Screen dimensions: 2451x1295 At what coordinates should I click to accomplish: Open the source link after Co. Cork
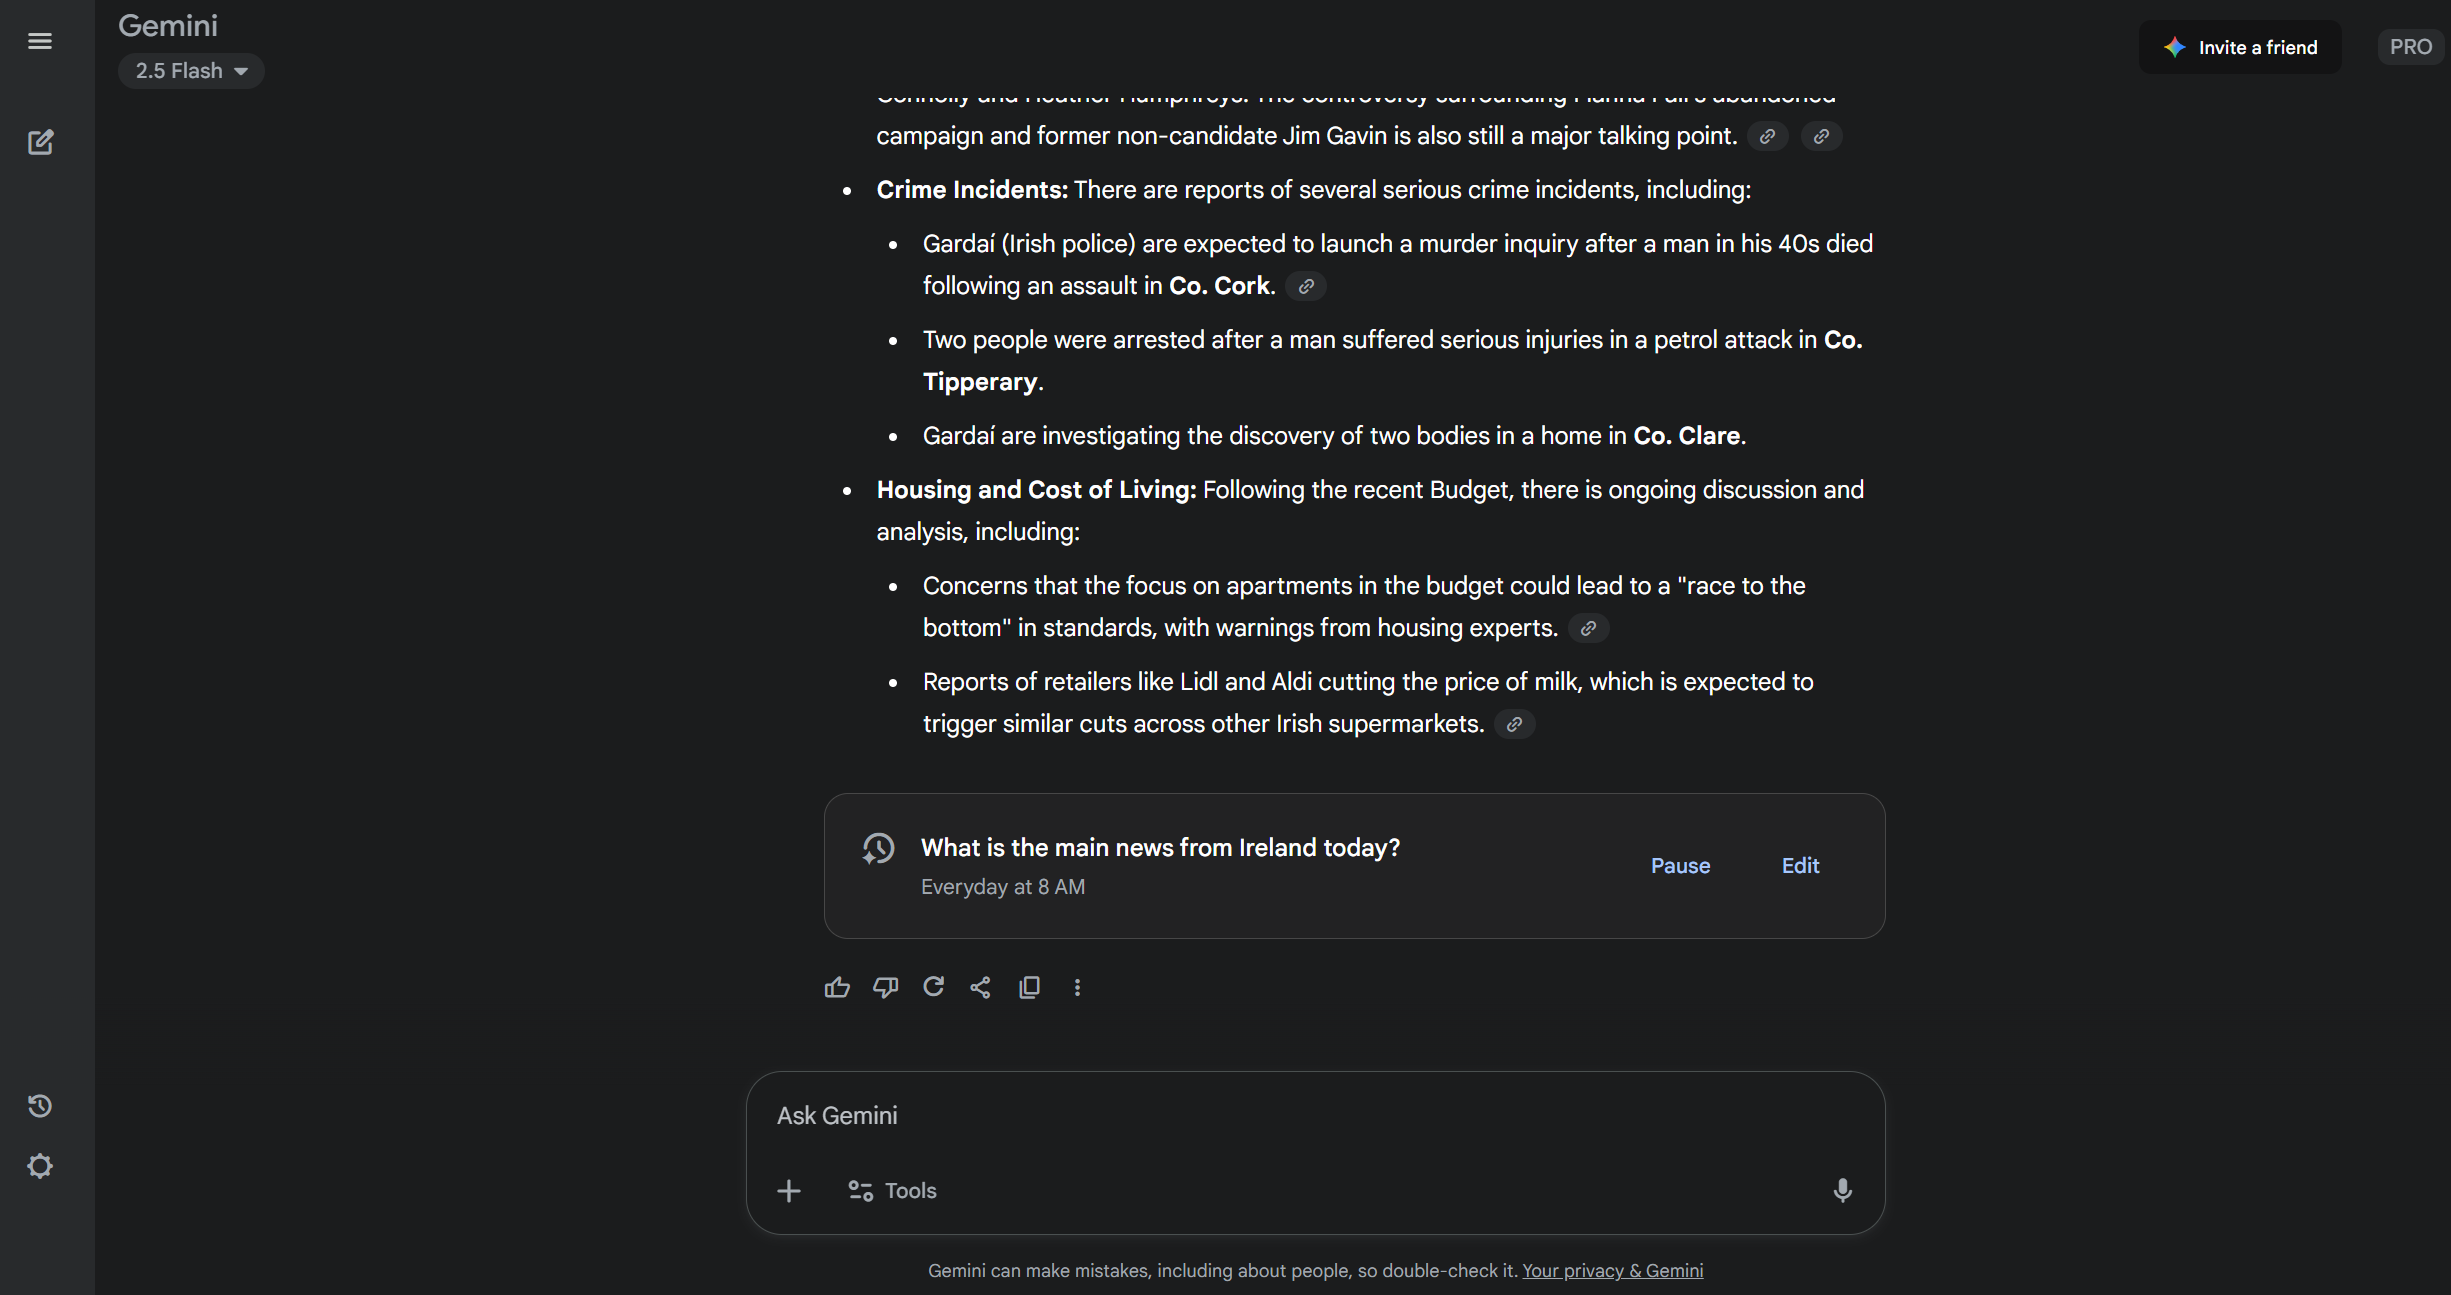point(1306,287)
